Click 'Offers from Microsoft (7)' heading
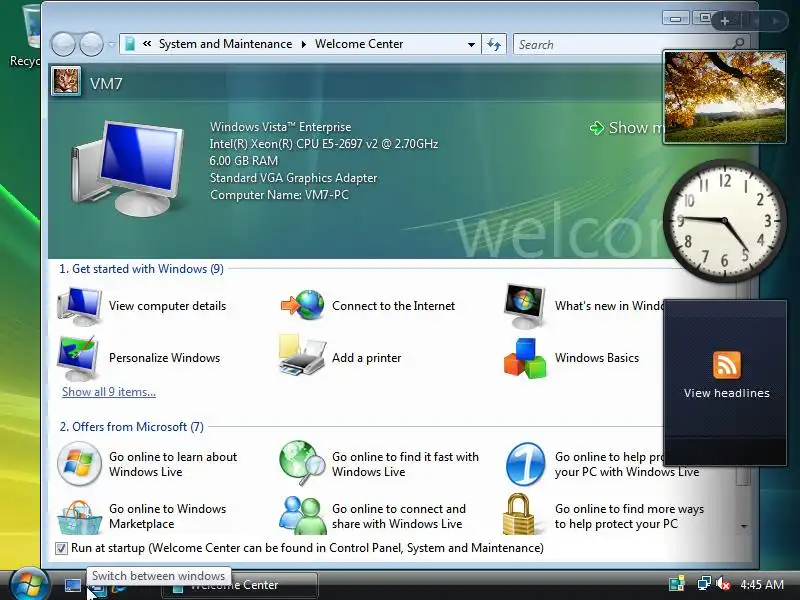The image size is (800, 600). (132, 427)
